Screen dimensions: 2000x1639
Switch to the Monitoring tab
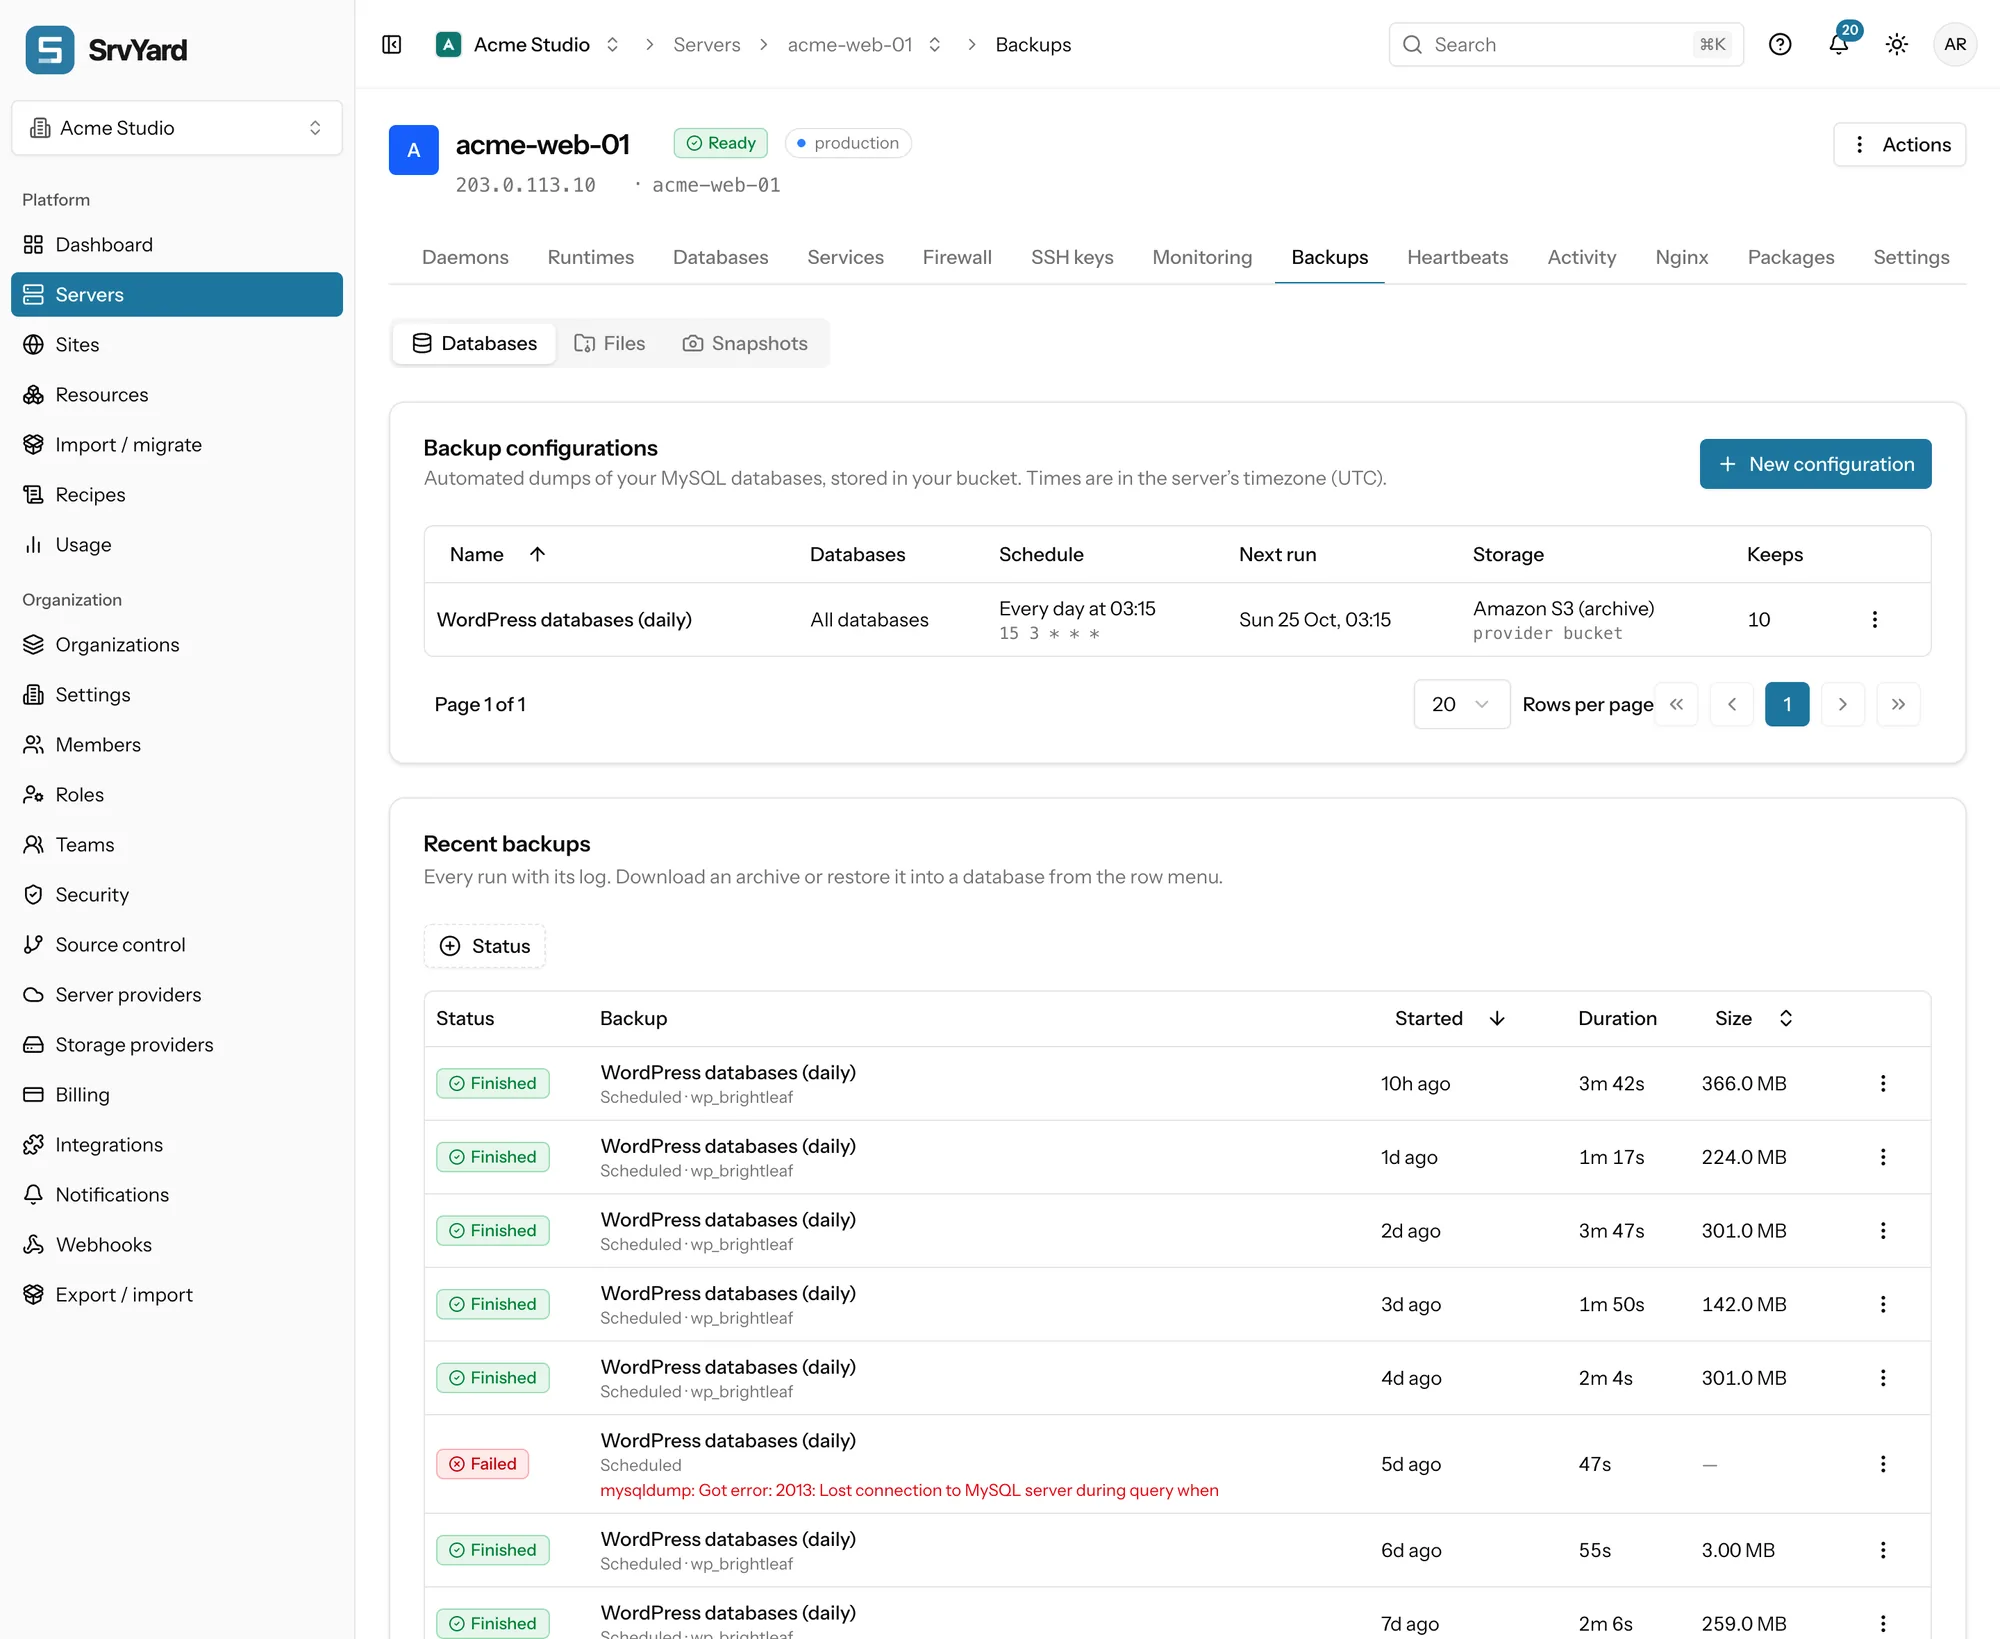click(x=1202, y=257)
